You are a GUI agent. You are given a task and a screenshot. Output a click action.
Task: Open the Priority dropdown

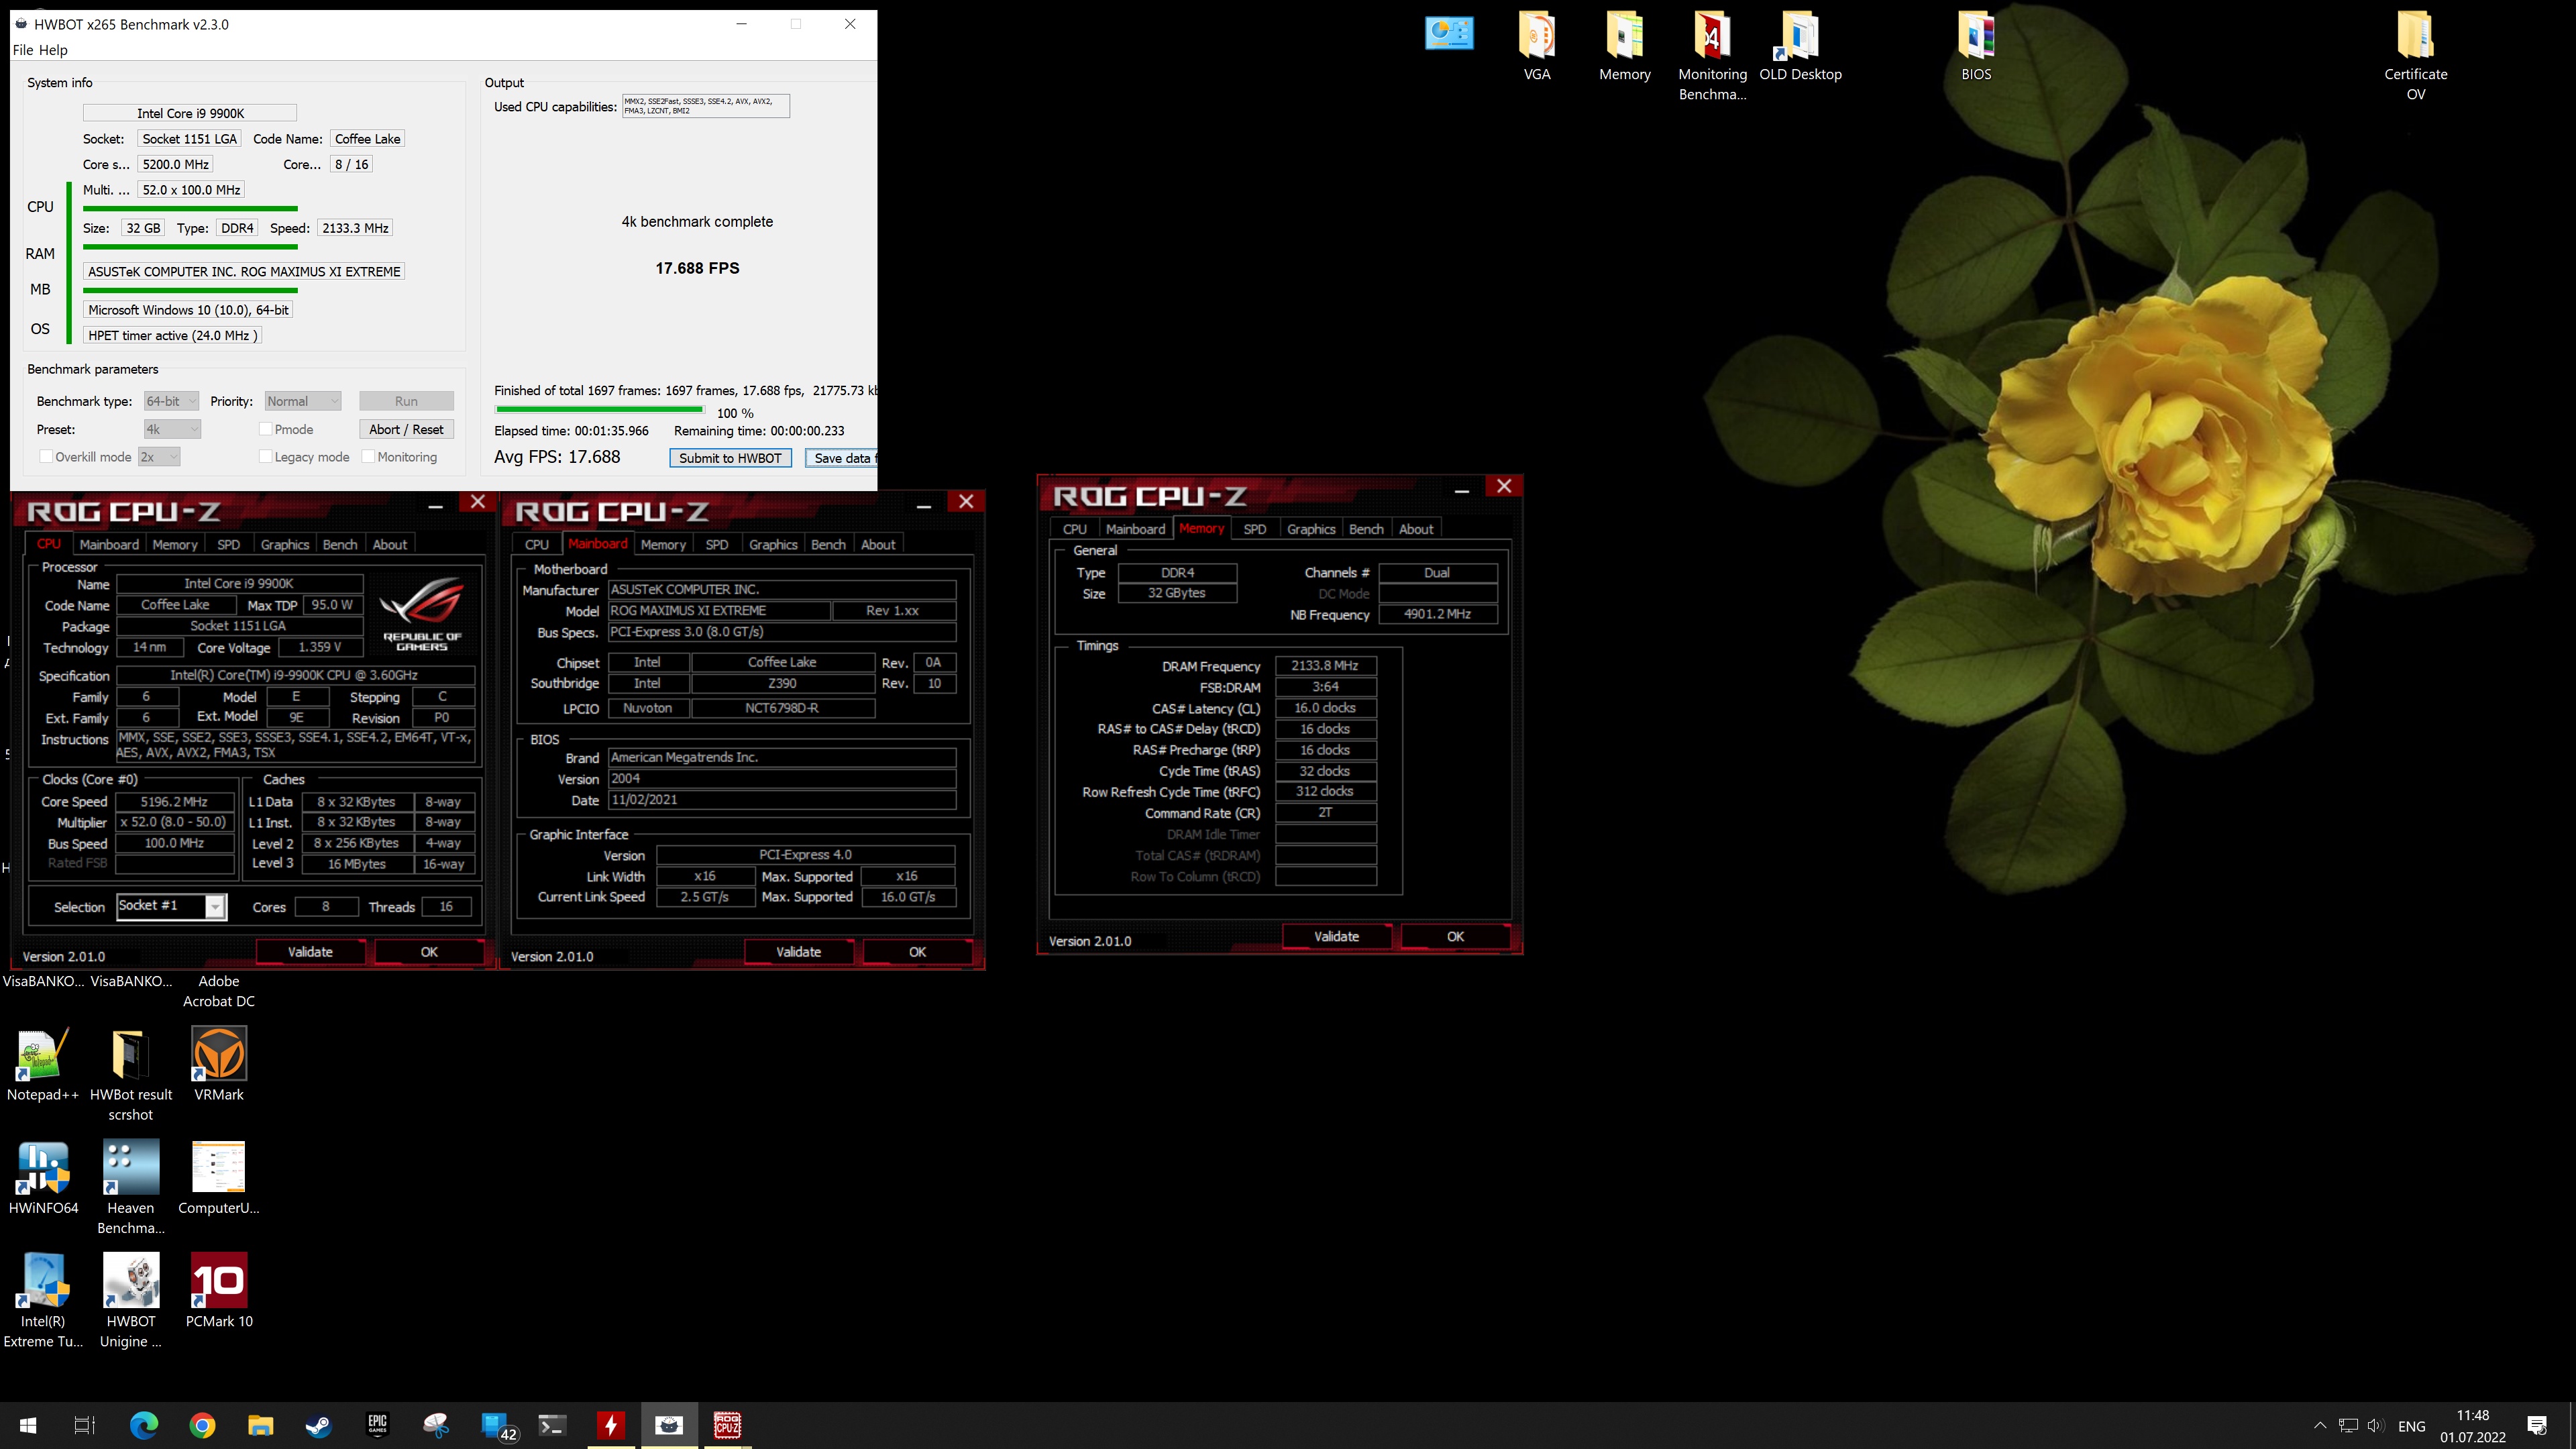click(x=303, y=401)
